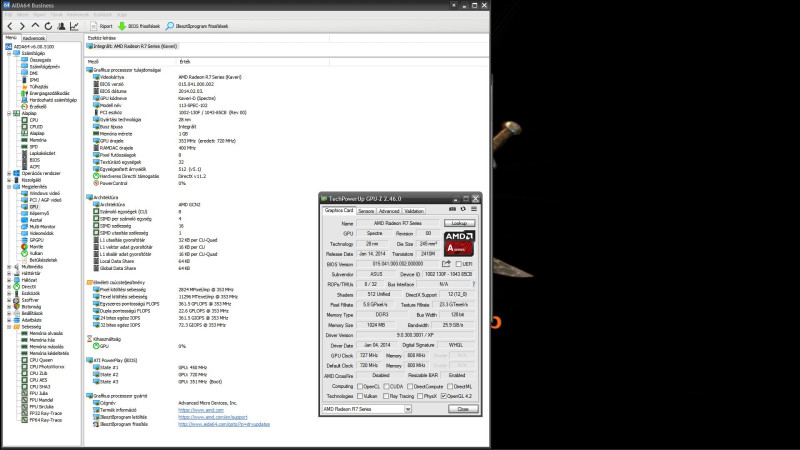The height and width of the screenshot is (450, 800).
Task: Toggle the UEFI checkbox in GPU-Z
Action: point(458,264)
